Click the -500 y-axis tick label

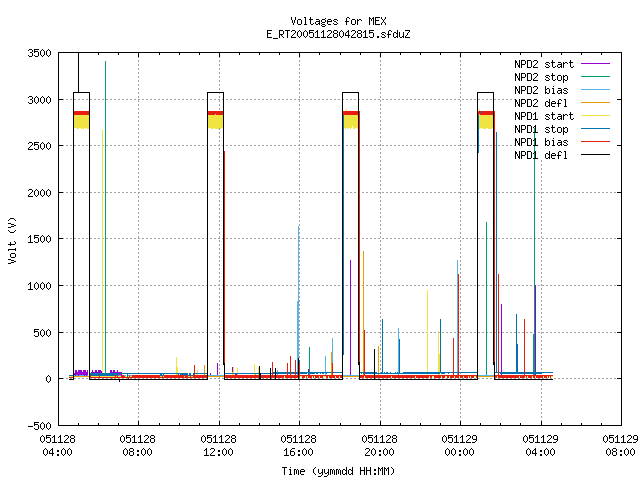pyautogui.click(x=40, y=426)
